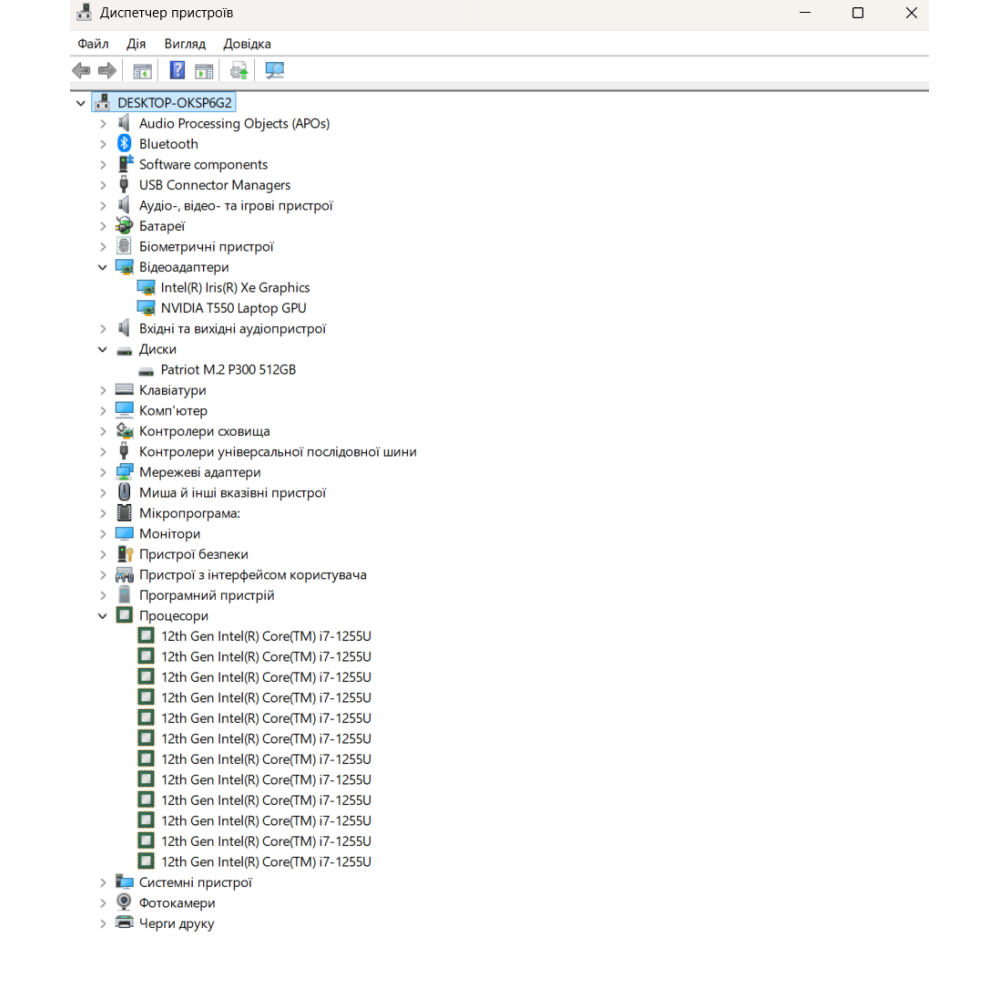Open the Вигляд menu

[x=184, y=44]
